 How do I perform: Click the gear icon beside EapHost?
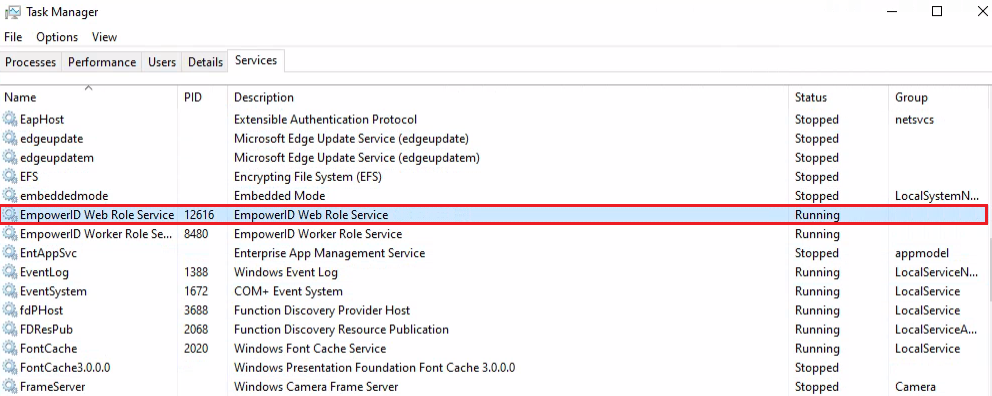pyautogui.click(x=10, y=120)
